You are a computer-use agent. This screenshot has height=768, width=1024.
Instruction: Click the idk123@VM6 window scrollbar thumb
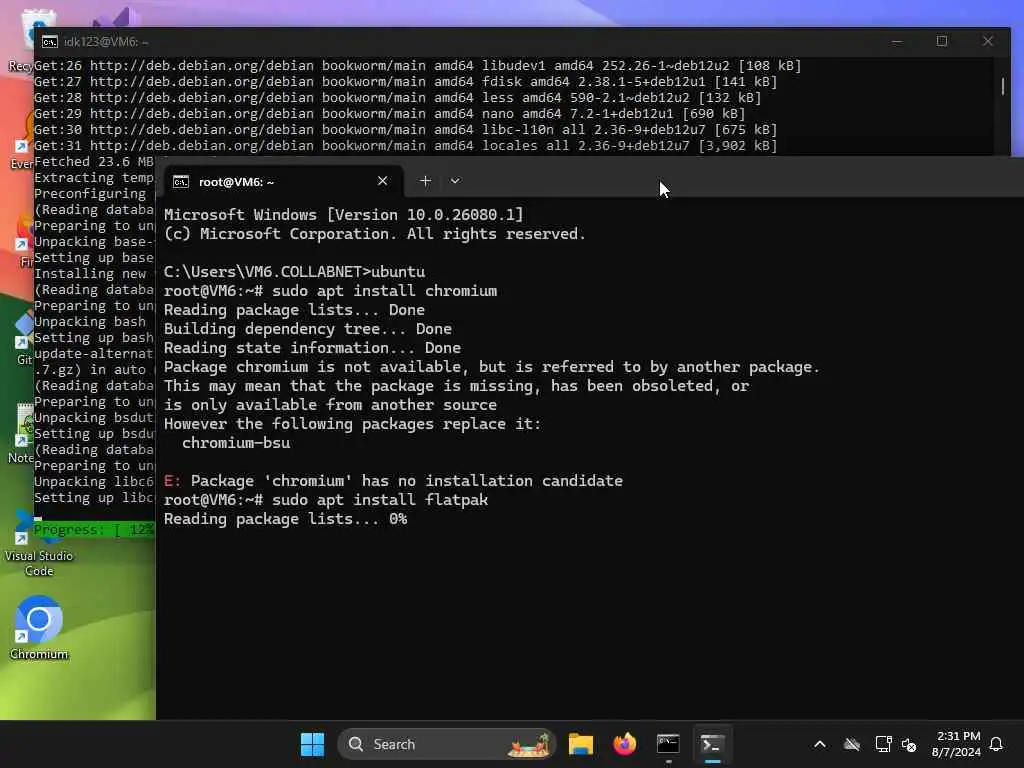tap(1002, 86)
